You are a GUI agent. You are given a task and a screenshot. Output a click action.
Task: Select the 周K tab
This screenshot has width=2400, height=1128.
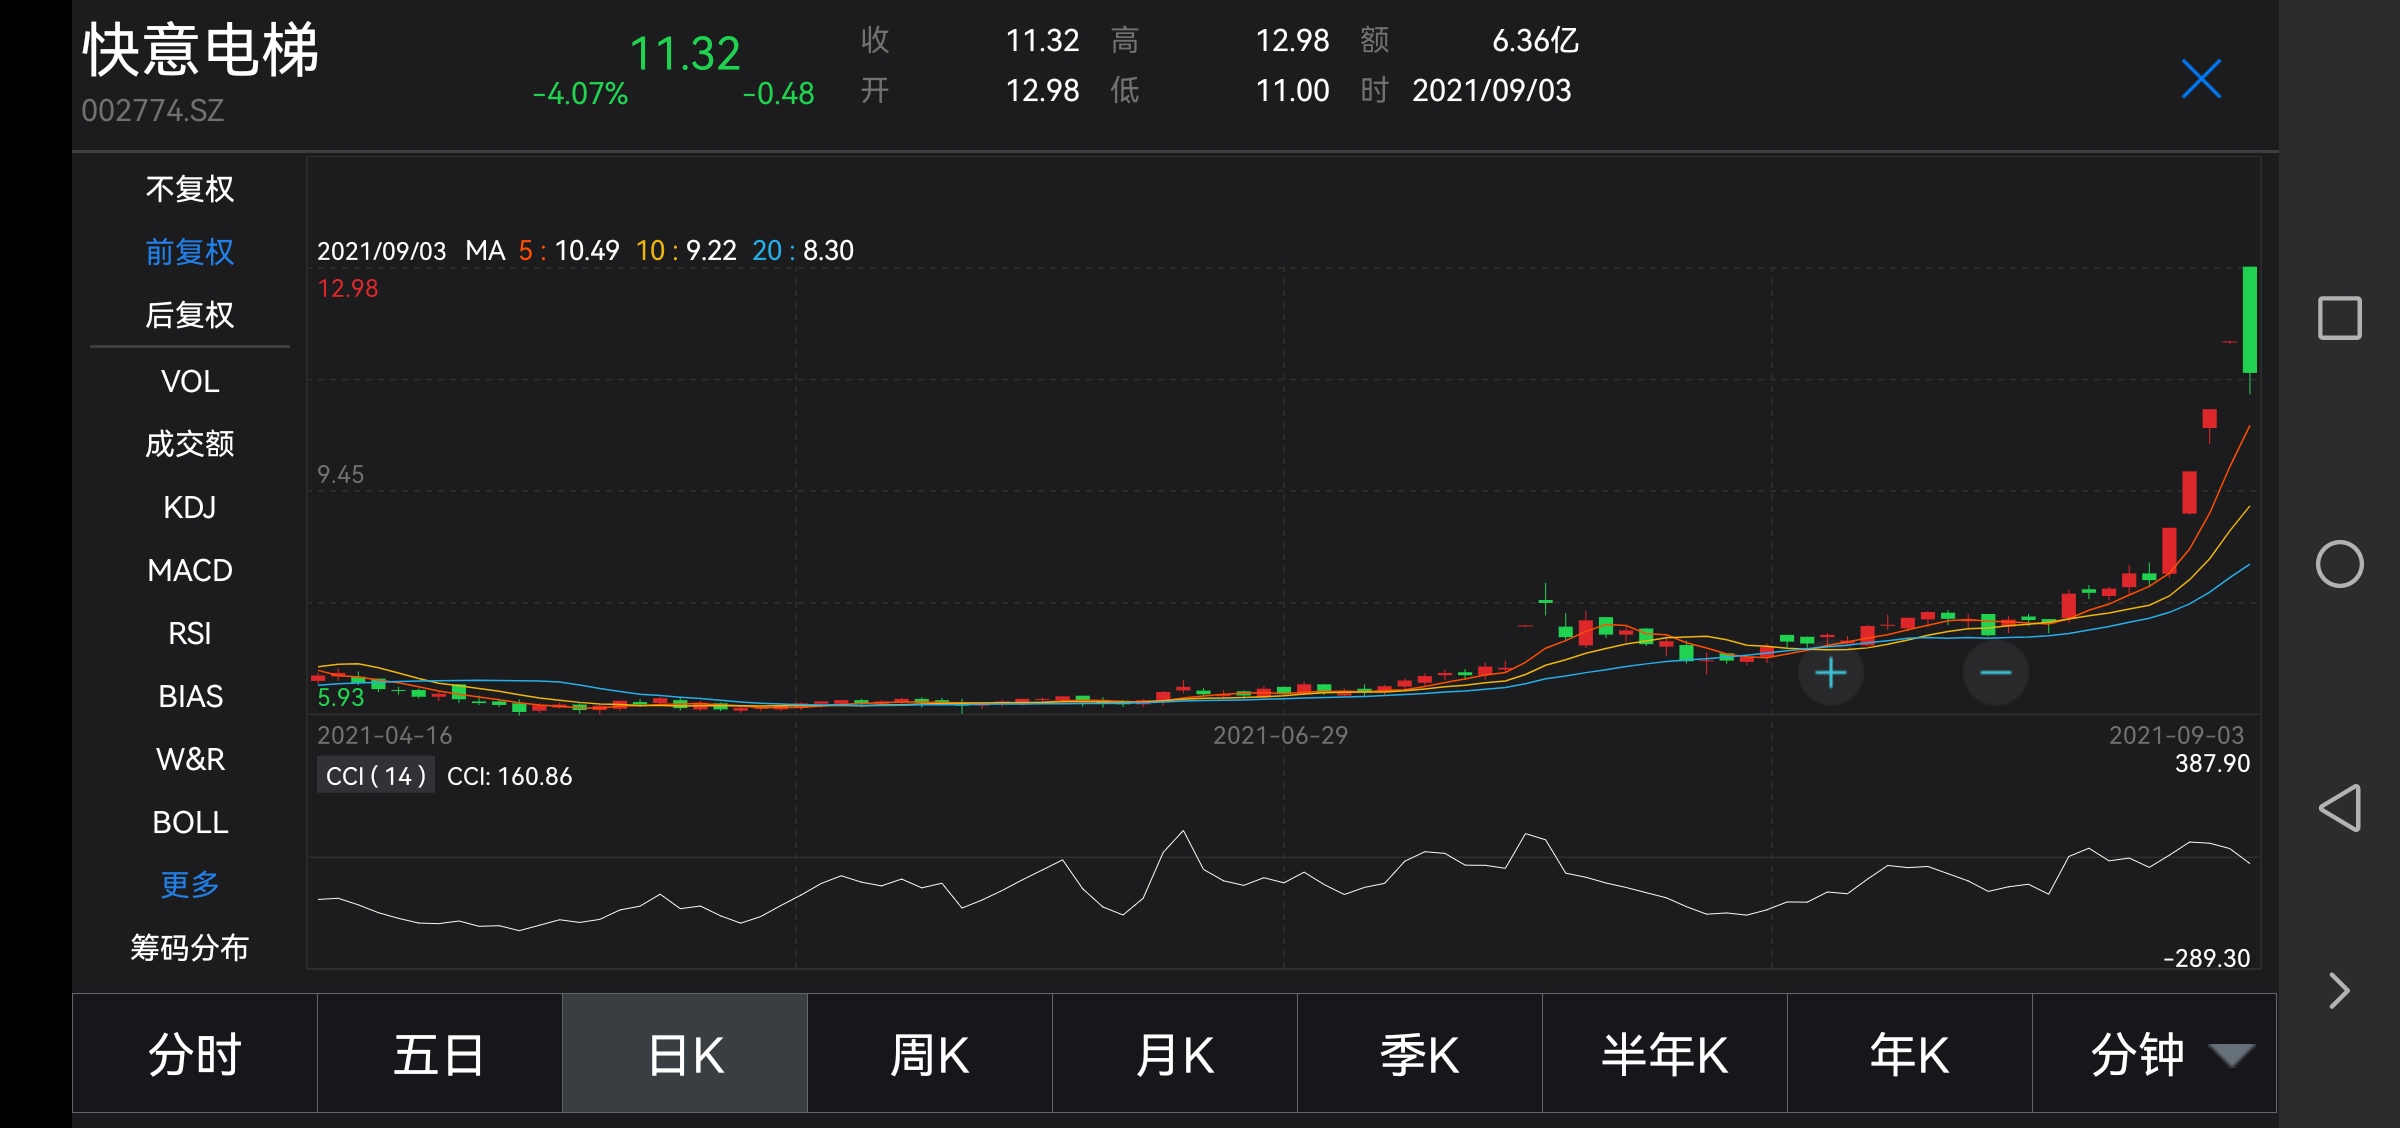[x=930, y=1054]
